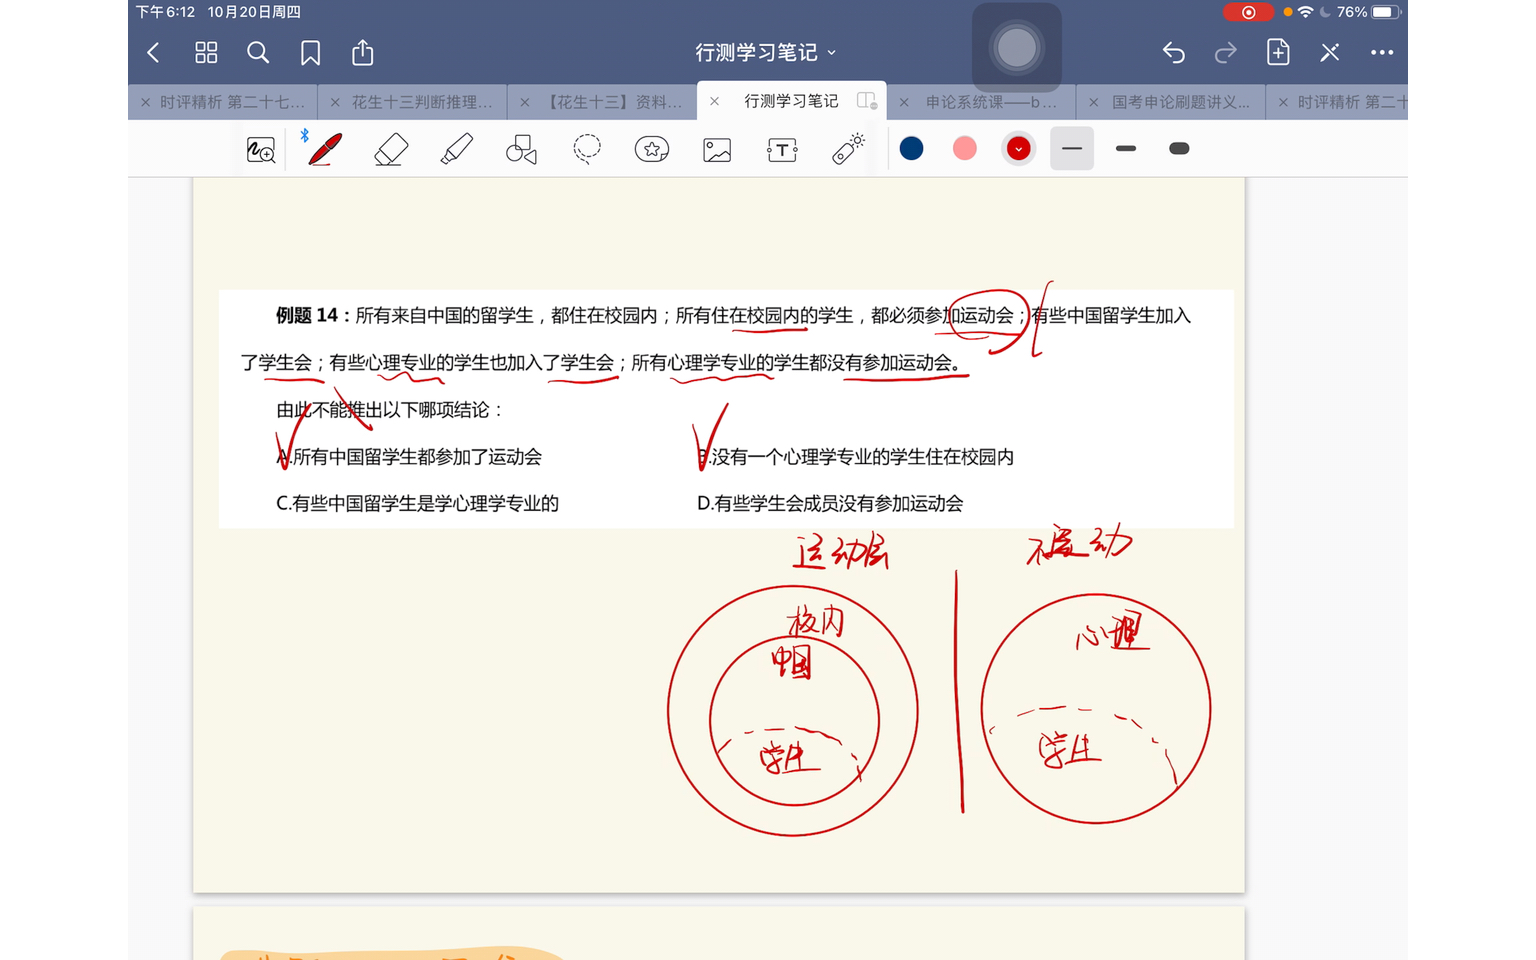Open the Share menu

click(x=362, y=52)
